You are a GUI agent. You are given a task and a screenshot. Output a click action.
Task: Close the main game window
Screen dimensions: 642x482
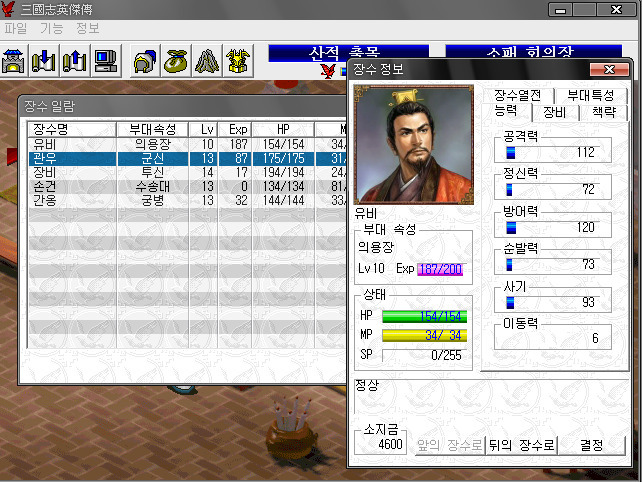click(x=617, y=10)
